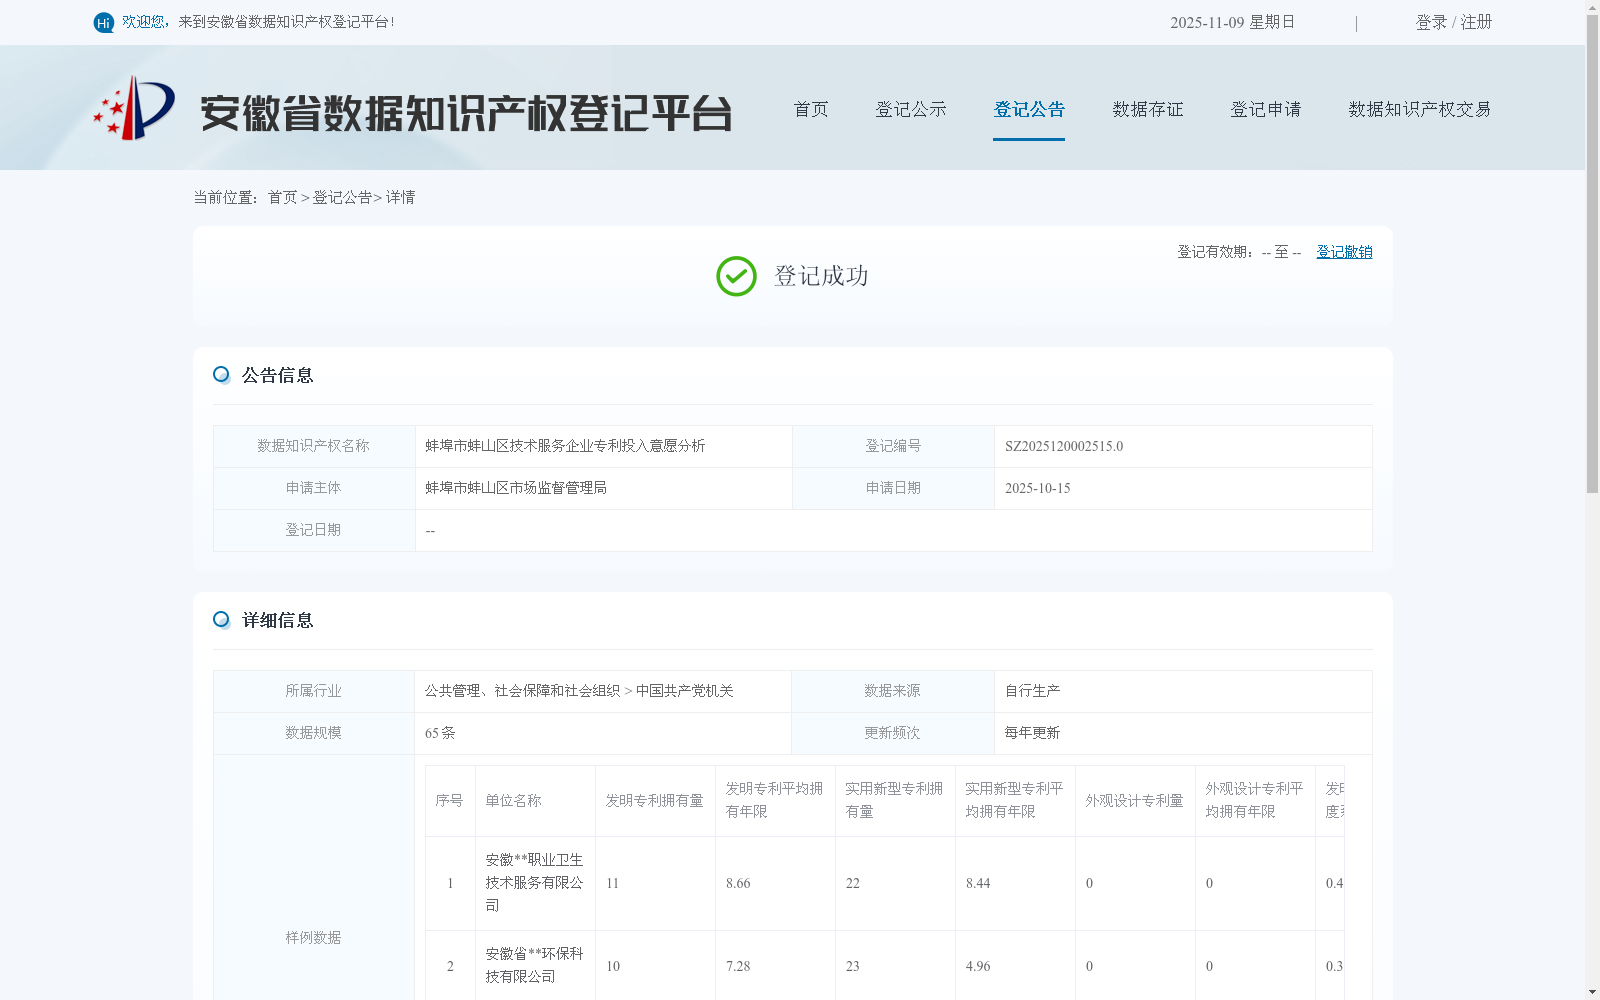Open the 首页 navigation menu
The image size is (1600, 1000).
(811, 109)
